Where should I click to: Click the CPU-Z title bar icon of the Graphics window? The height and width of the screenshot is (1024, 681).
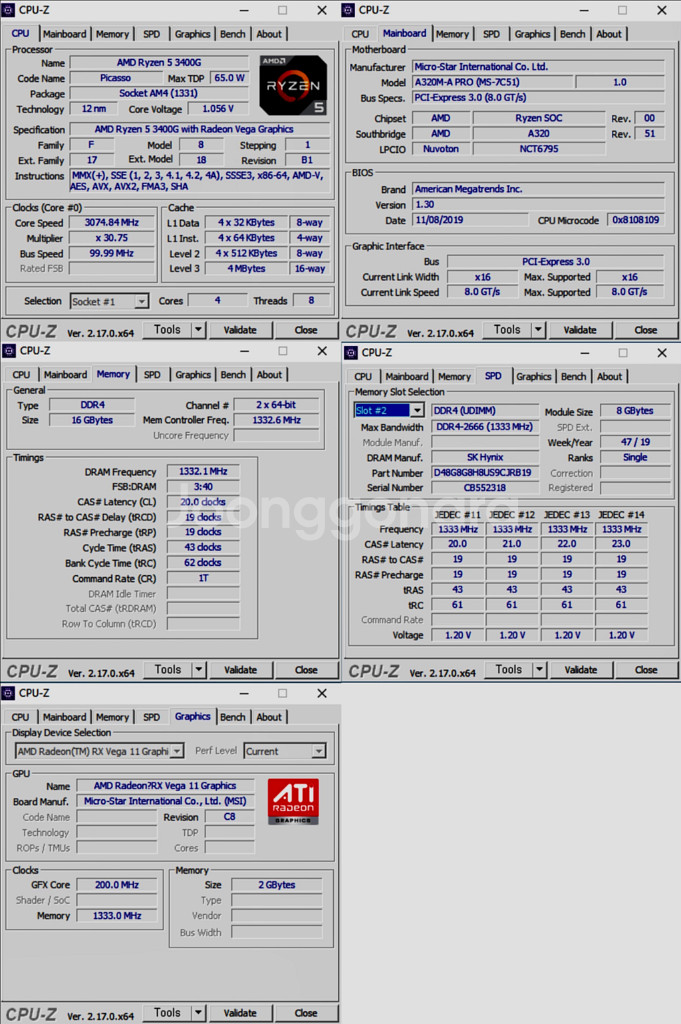point(9,692)
